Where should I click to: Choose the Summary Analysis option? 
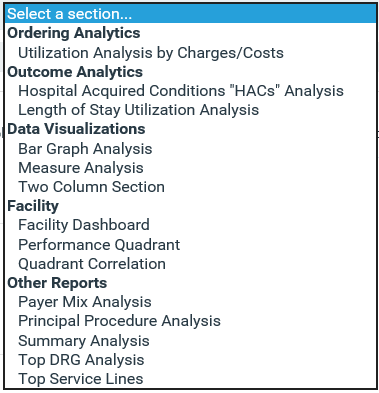(191, 341)
